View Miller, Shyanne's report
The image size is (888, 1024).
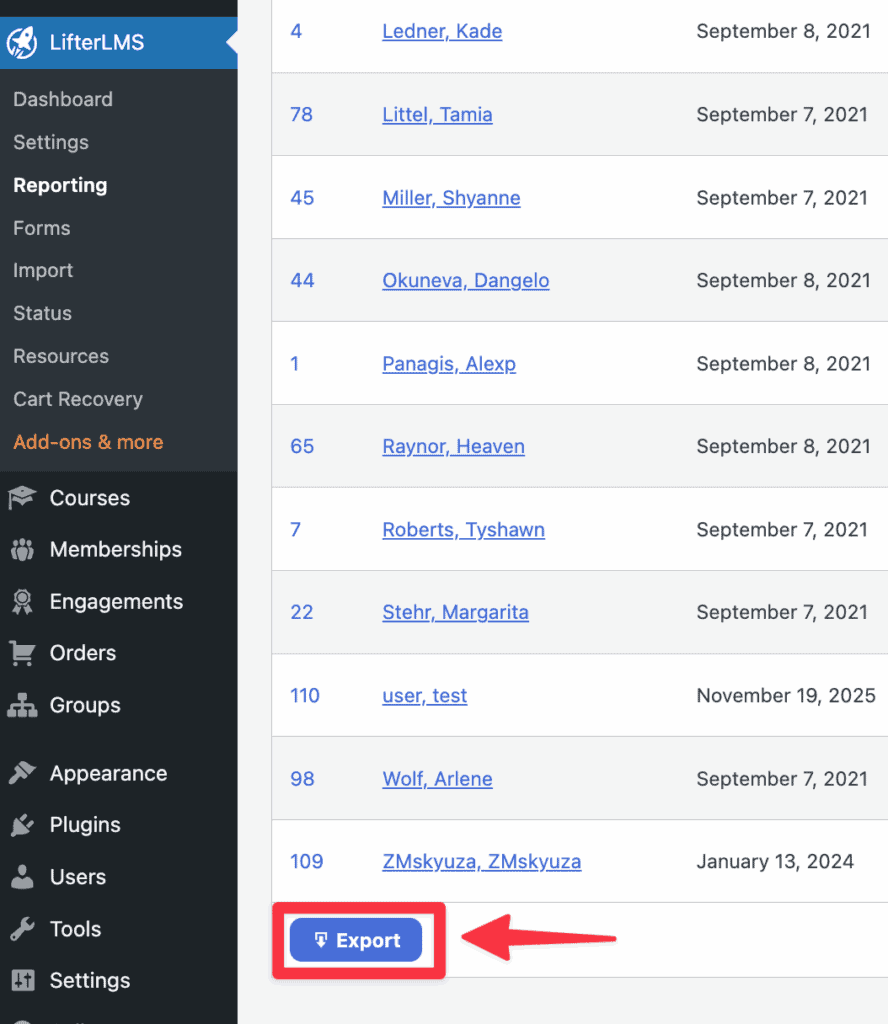[x=451, y=198]
